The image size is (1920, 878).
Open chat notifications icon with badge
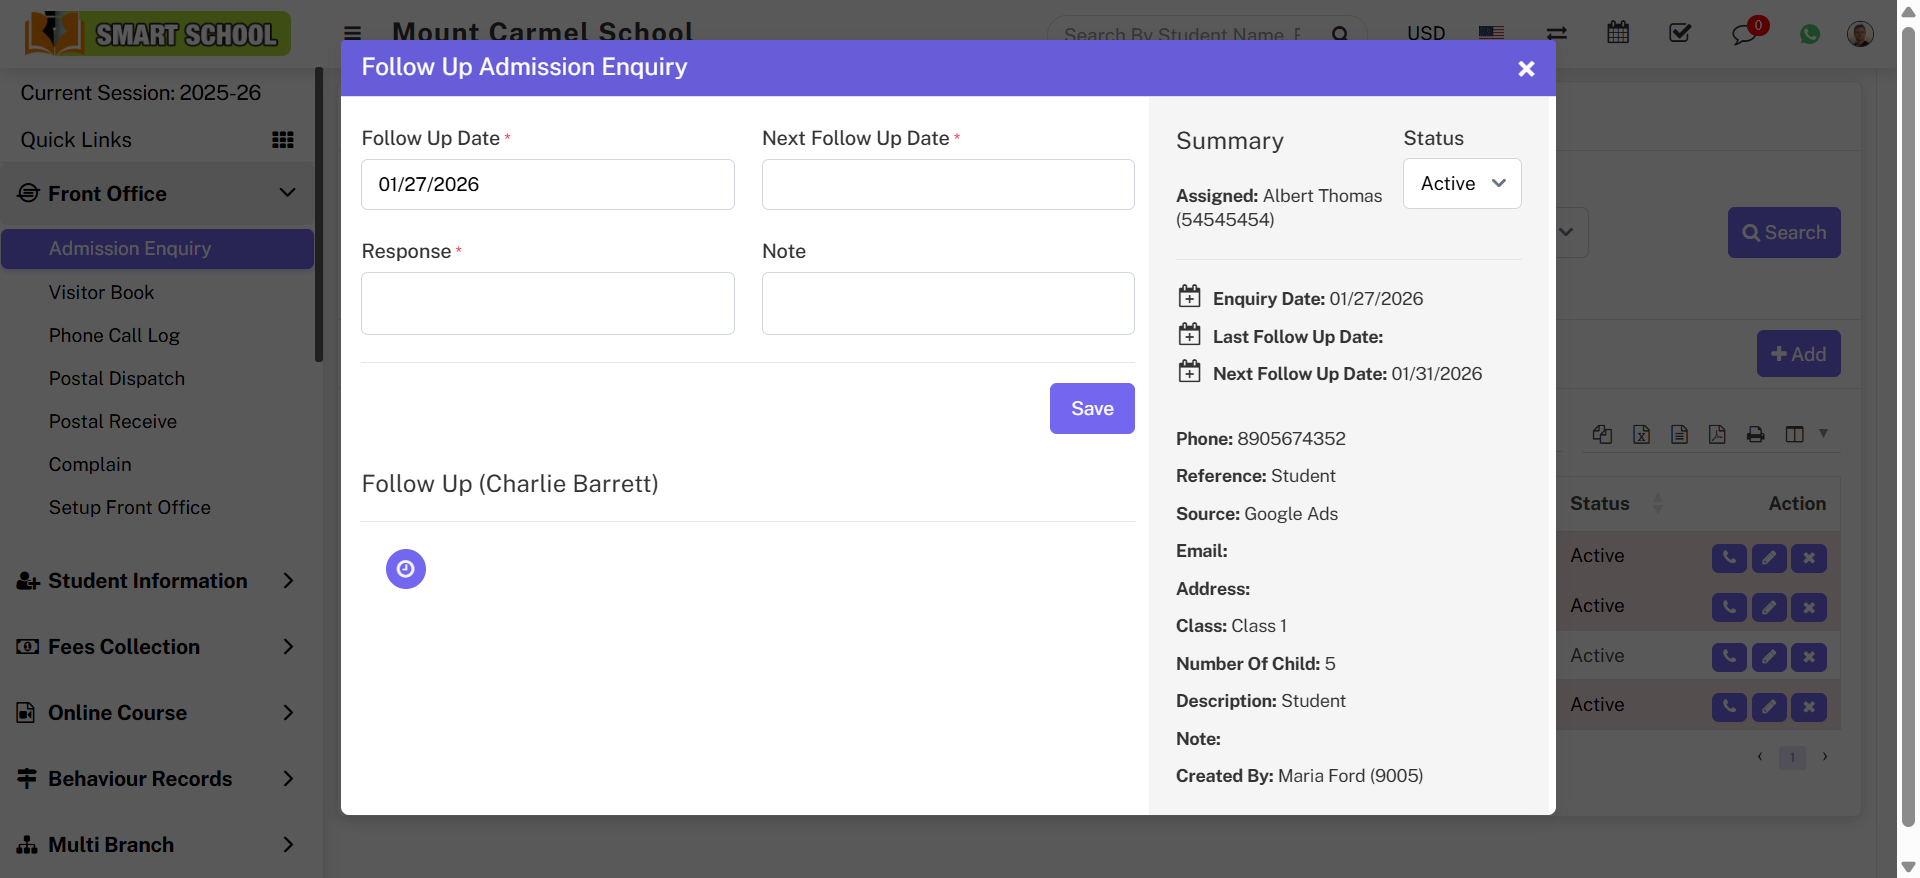[1745, 34]
